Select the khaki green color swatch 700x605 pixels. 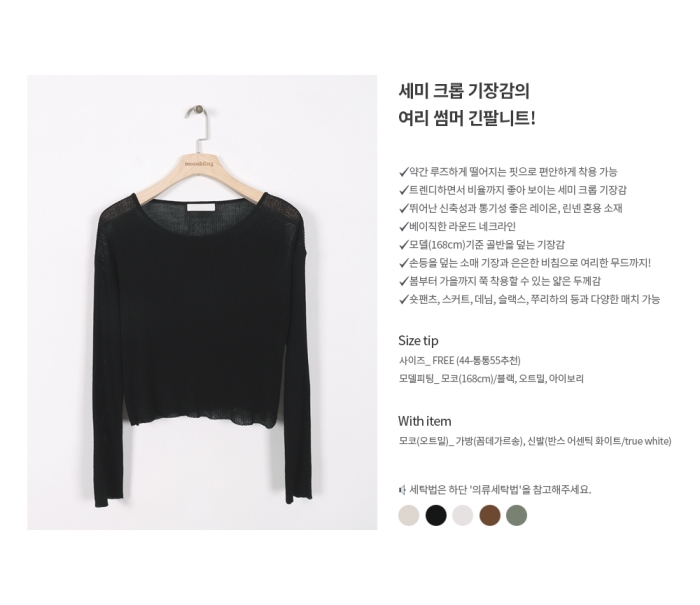point(517,515)
